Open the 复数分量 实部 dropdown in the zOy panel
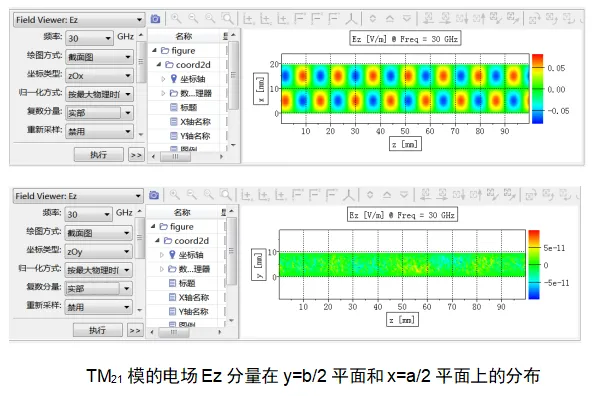607x396 pixels. coord(98,288)
